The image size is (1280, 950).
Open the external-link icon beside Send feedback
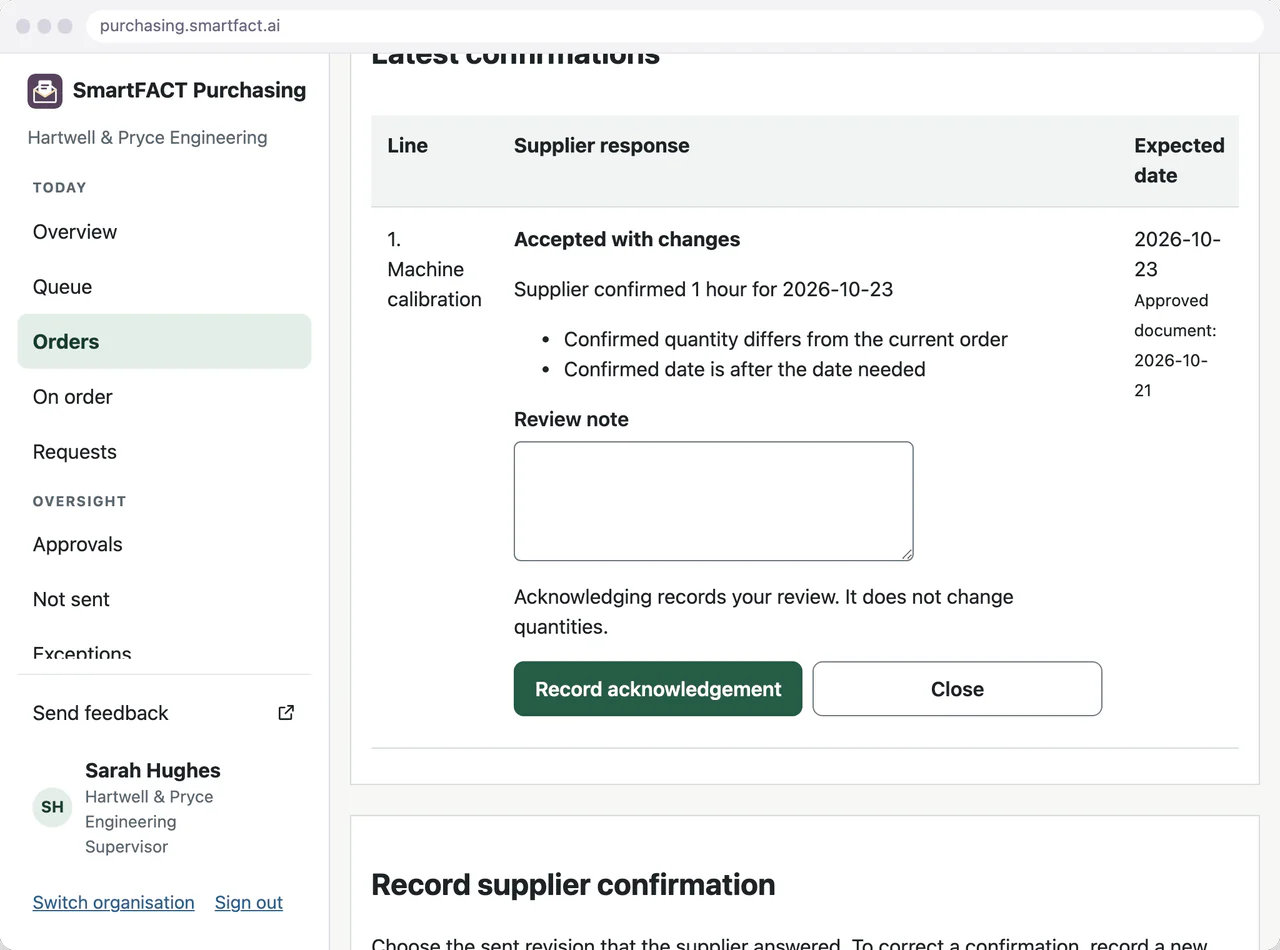click(286, 713)
